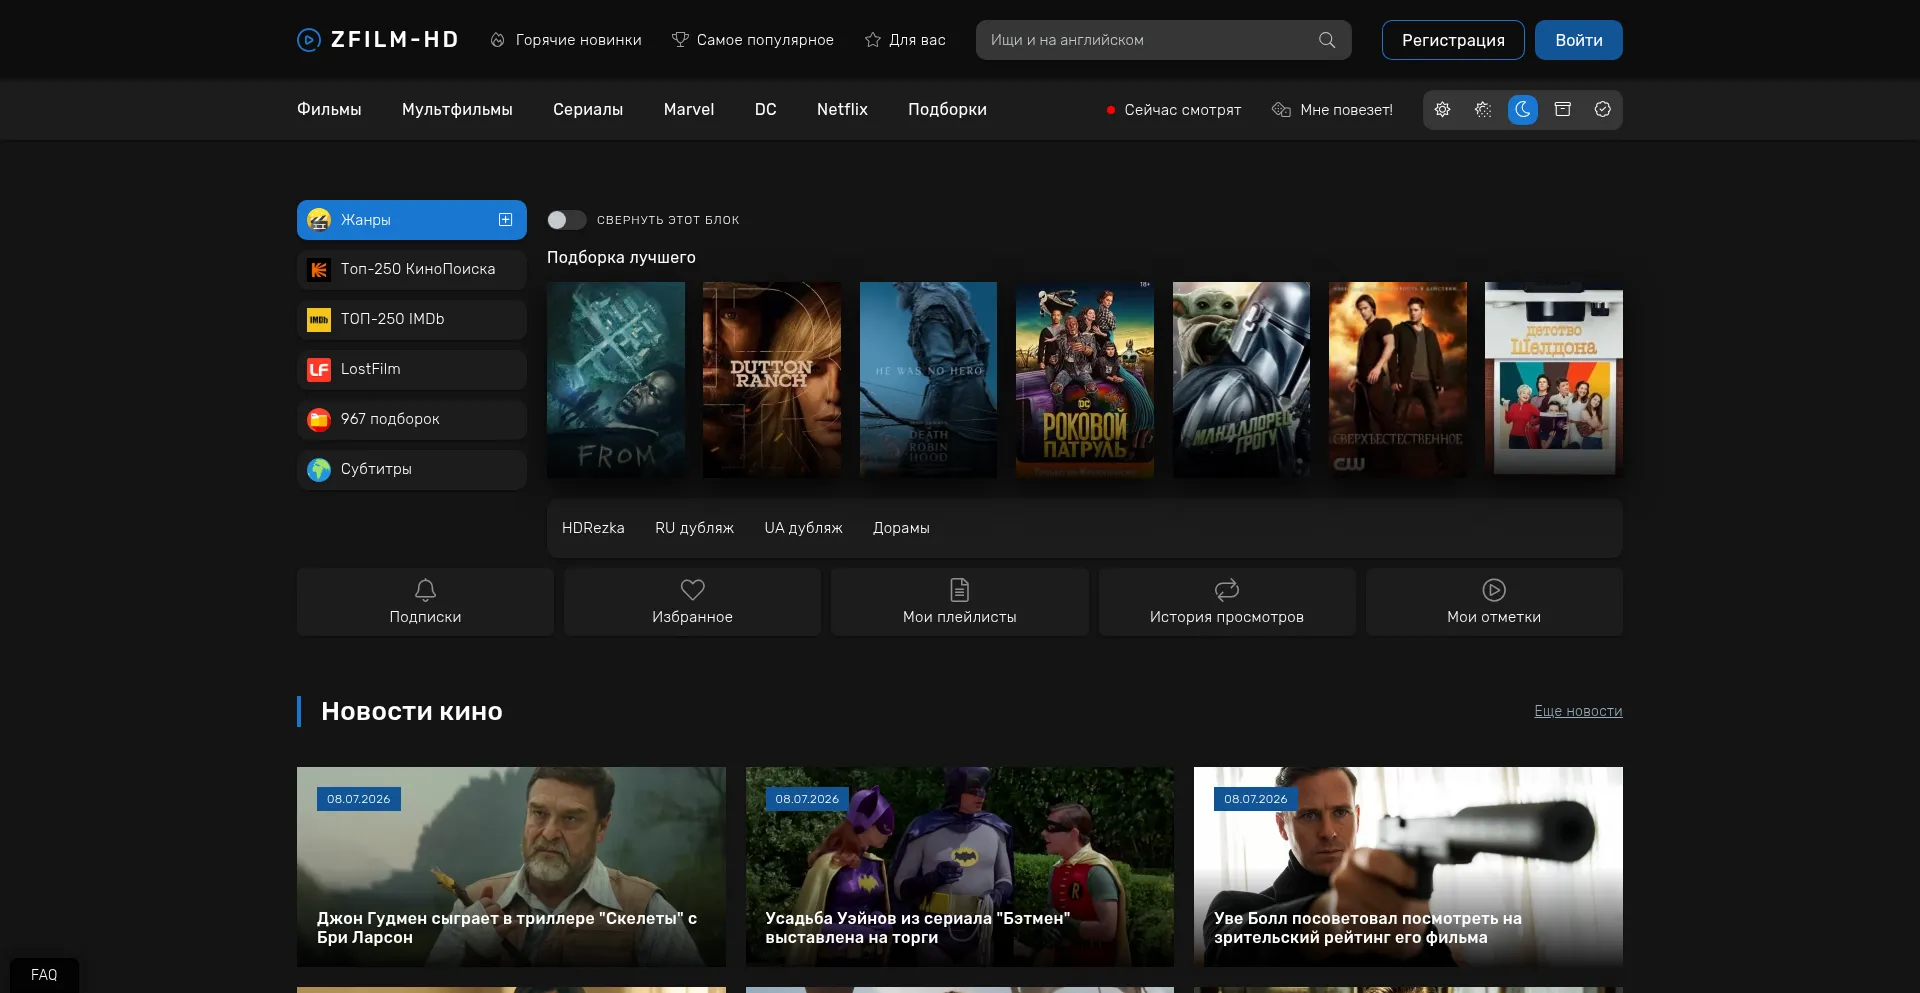Open the Death of Robin Hood poster
The width and height of the screenshot is (1920, 993).
tap(928, 380)
